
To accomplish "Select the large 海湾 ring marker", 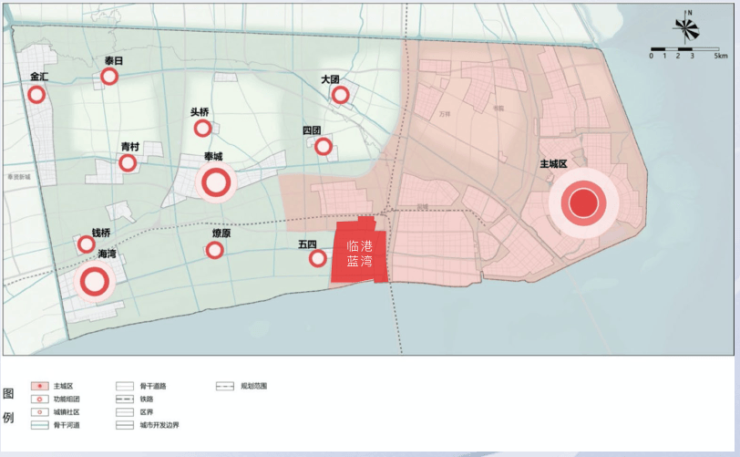I will click(x=95, y=281).
